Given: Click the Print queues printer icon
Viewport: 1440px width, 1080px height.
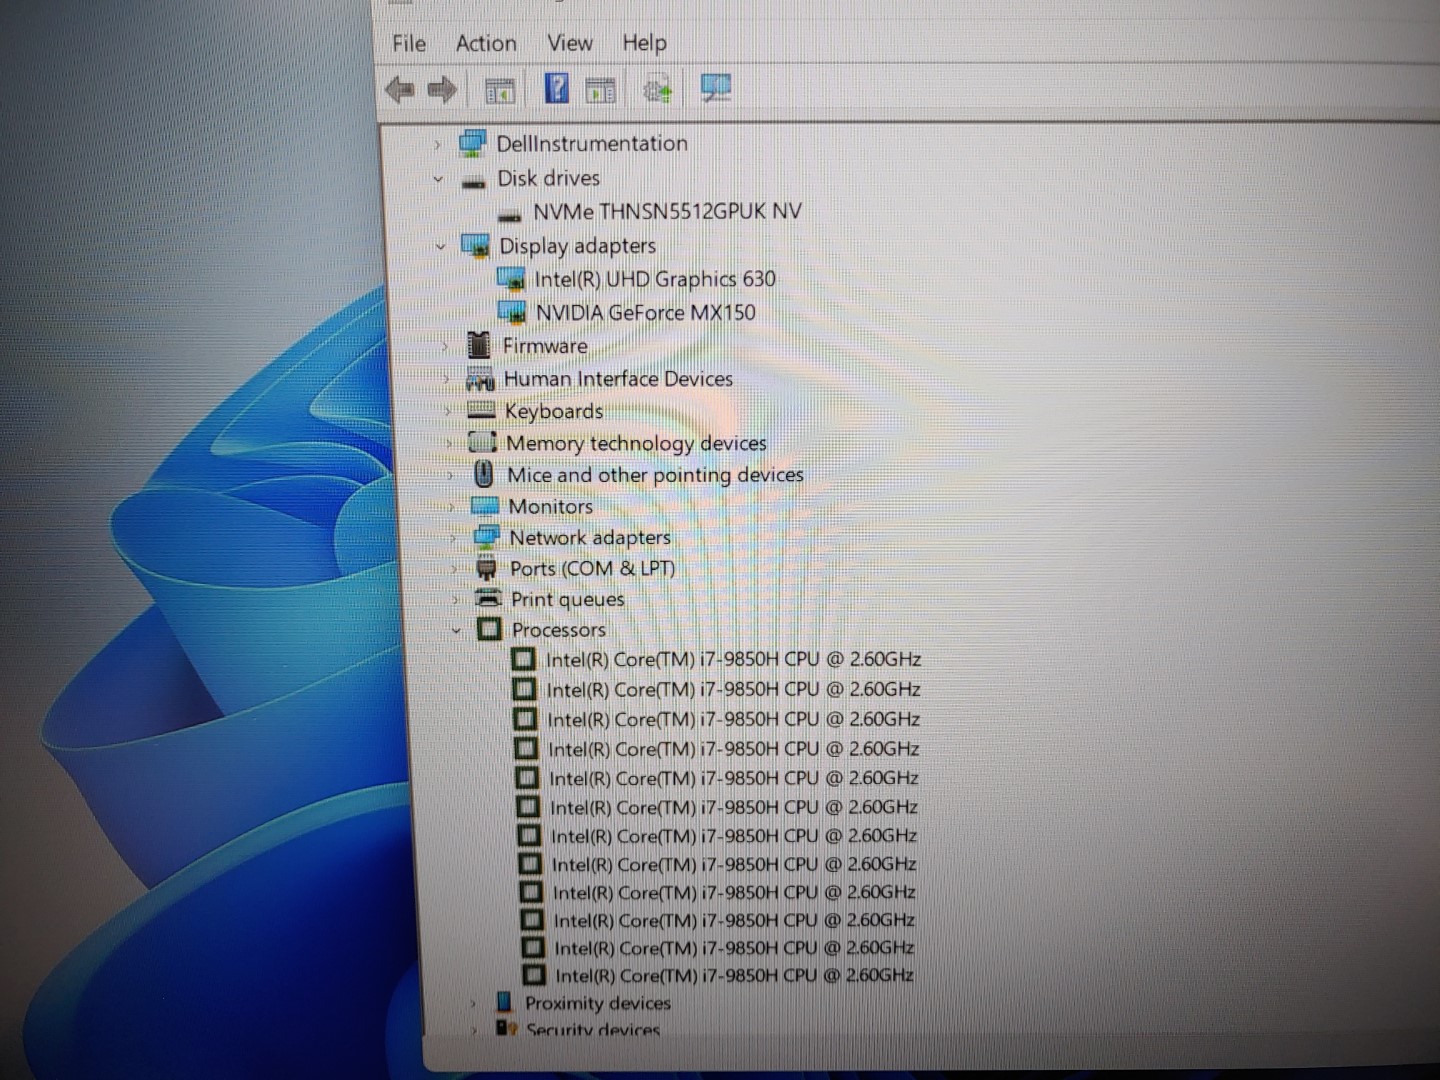Looking at the screenshot, I should click(488, 599).
